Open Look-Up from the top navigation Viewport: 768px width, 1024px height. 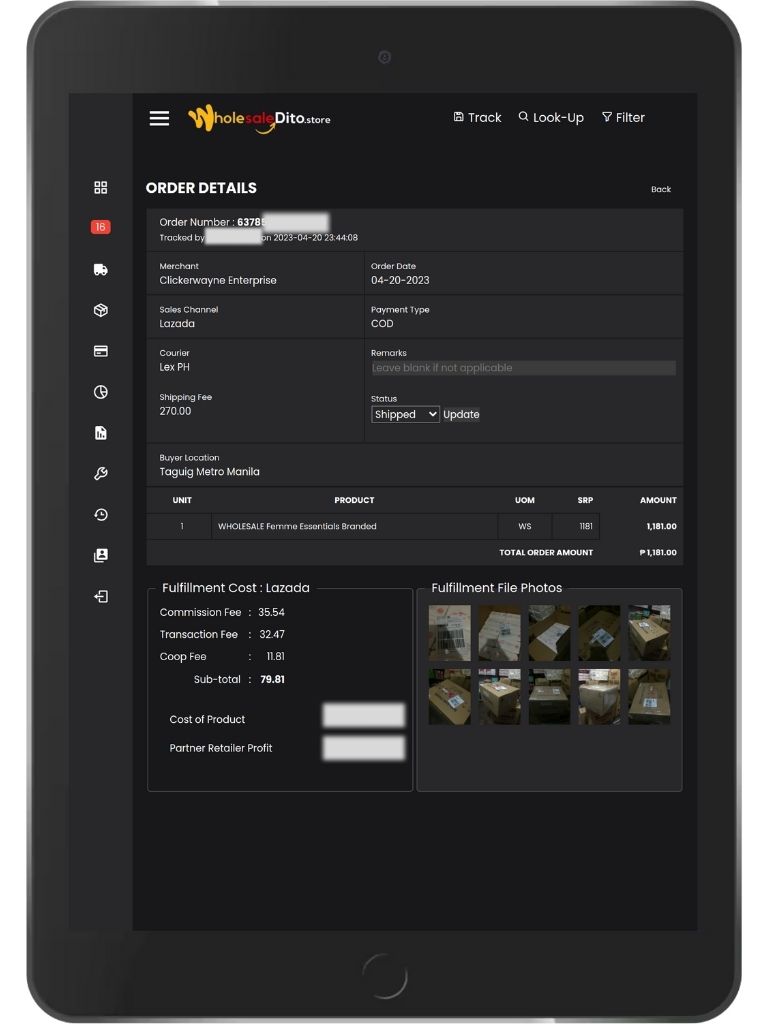pos(551,118)
